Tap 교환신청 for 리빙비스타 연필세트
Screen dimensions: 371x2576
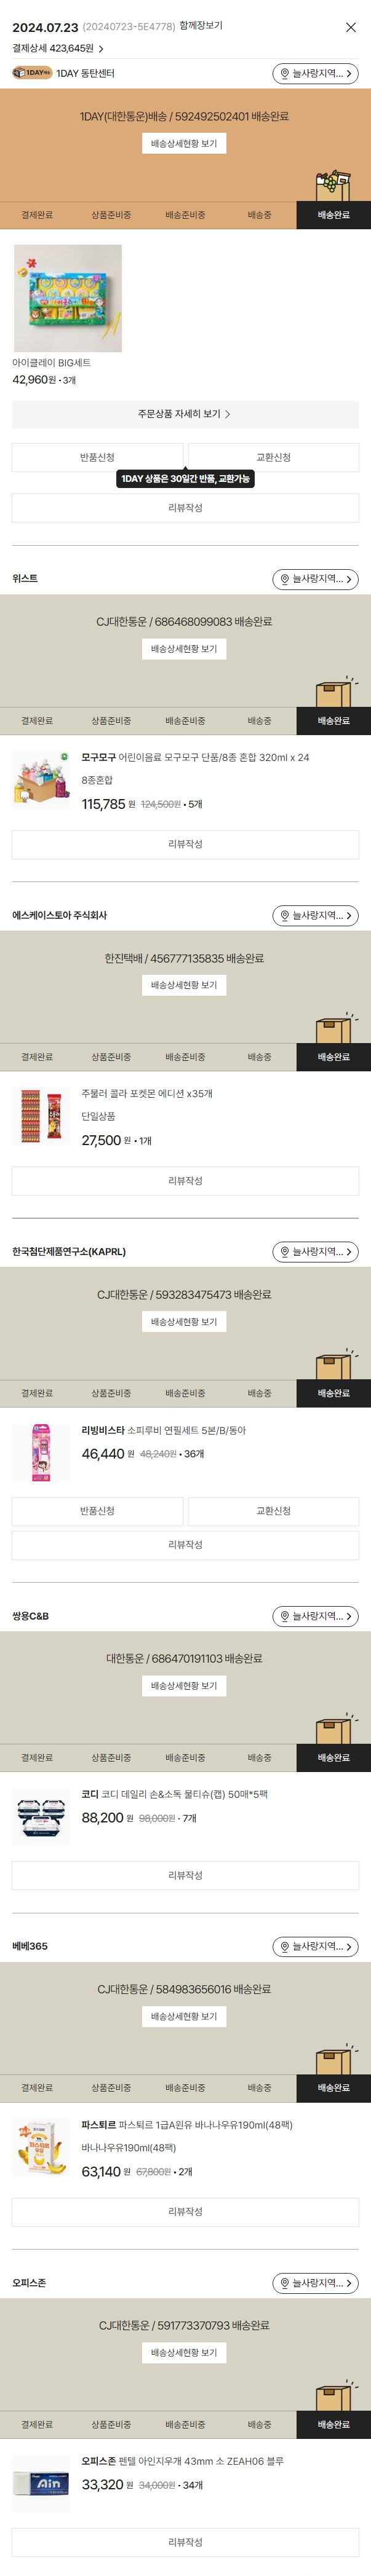coord(273,1511)
